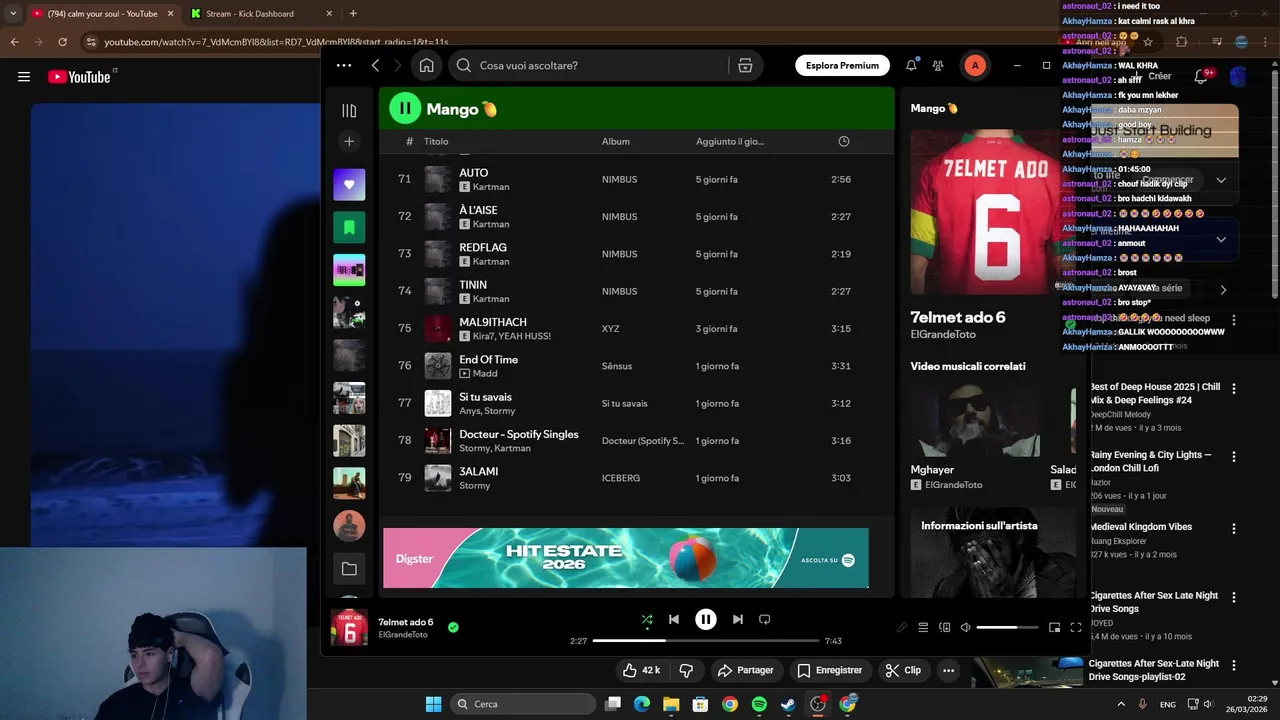Adjust the Spotify volume slider
Viewport: 1280px width, 720px height.
click(1007, 627)
